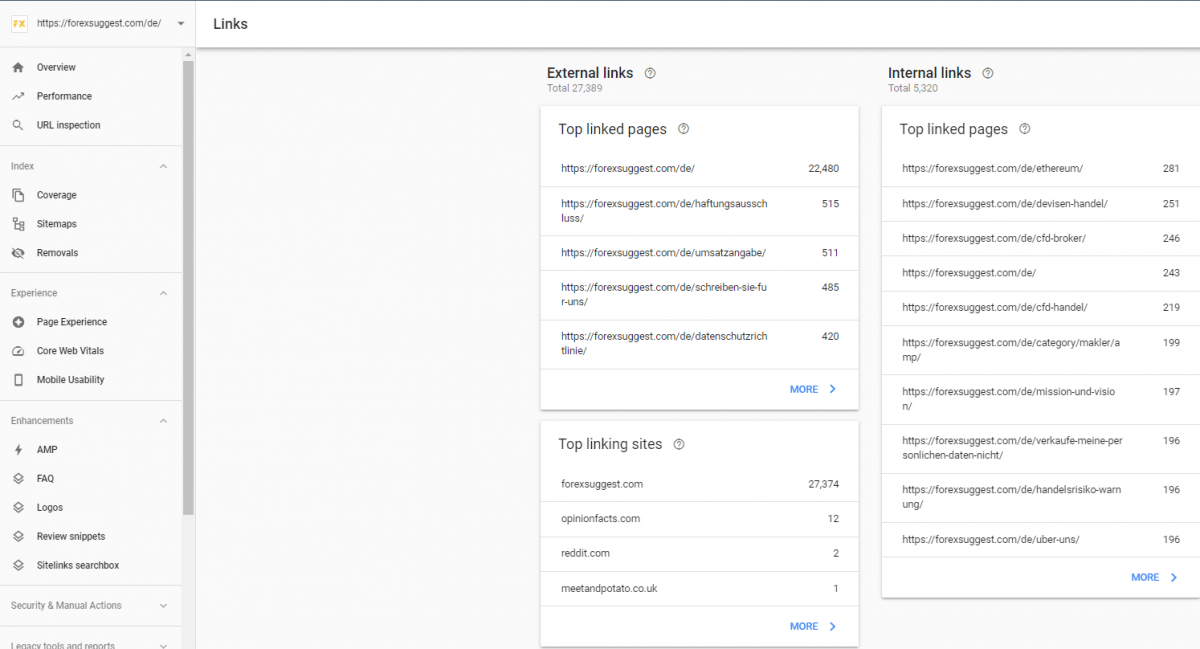The width and height of the screenshot is (1200, 649).
Task: Open the property selector dropdown arrow
Action: point(180,23)
